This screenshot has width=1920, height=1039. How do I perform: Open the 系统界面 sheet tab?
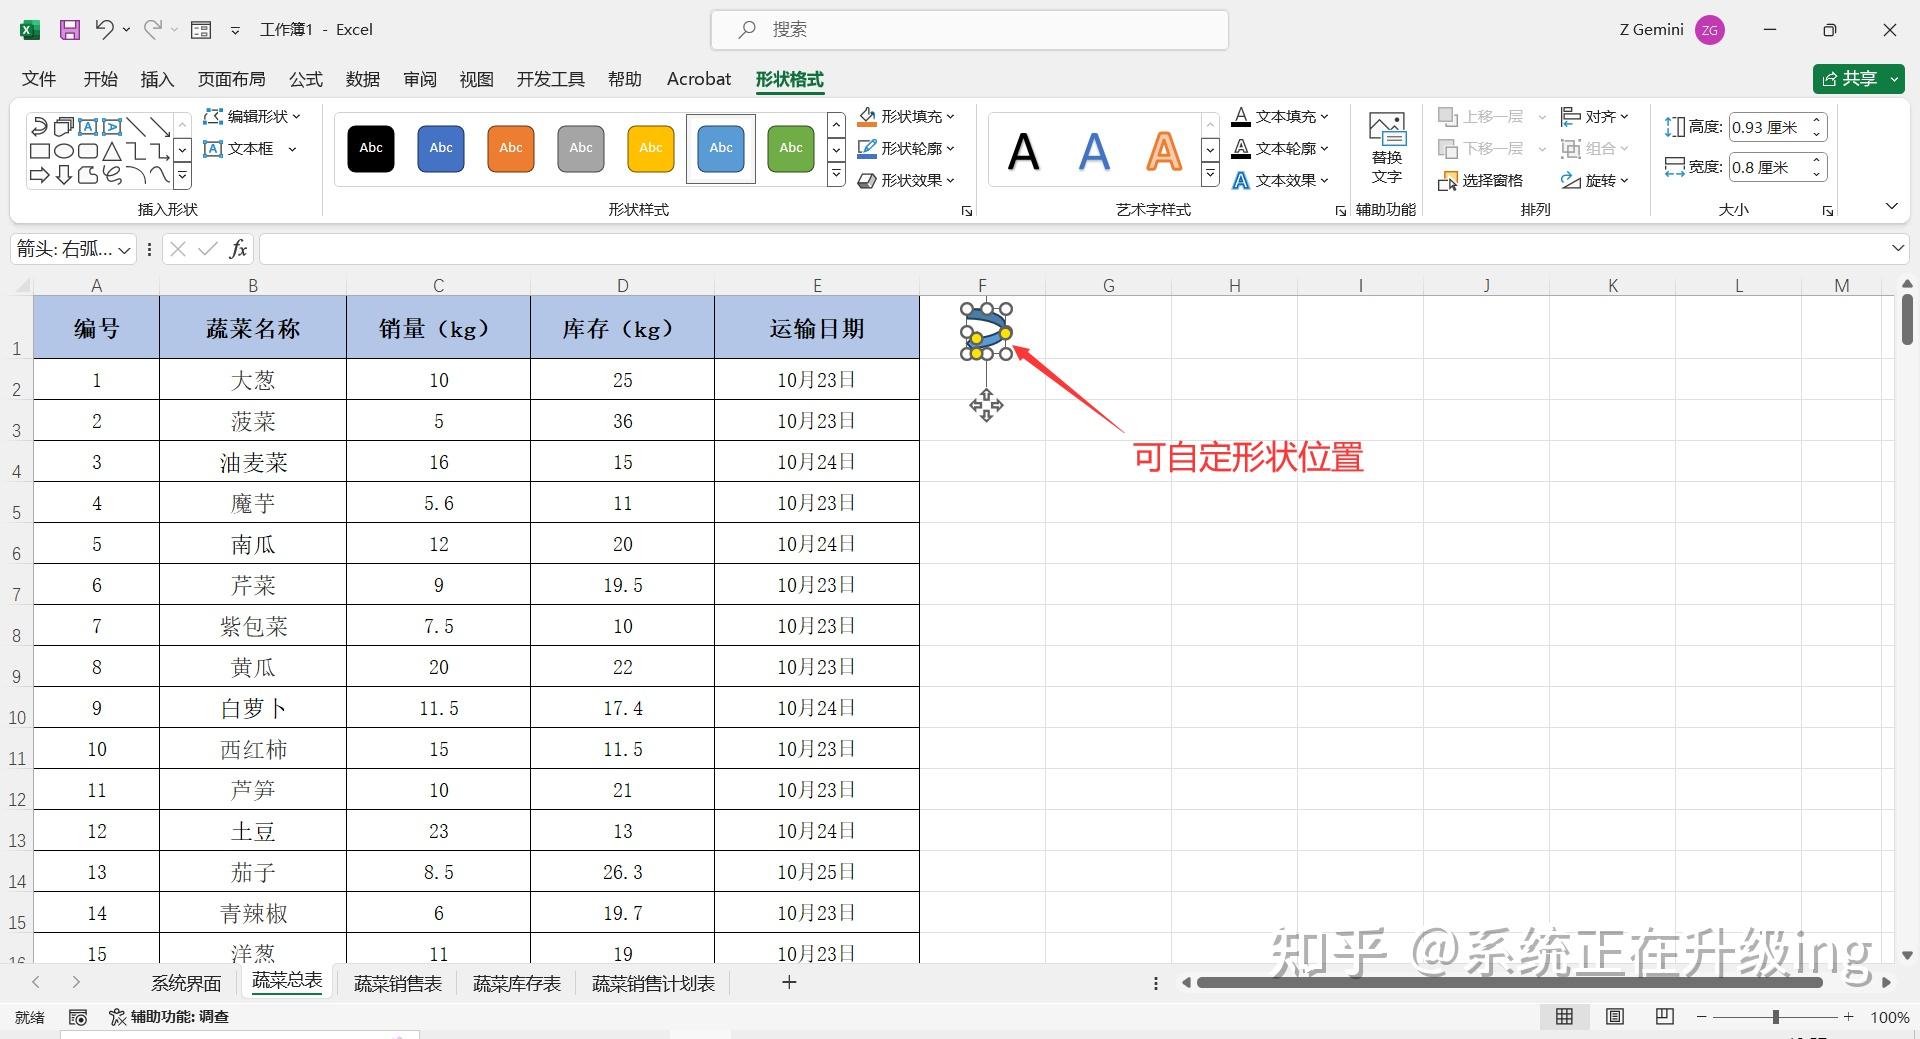click(x=186, y=984)
